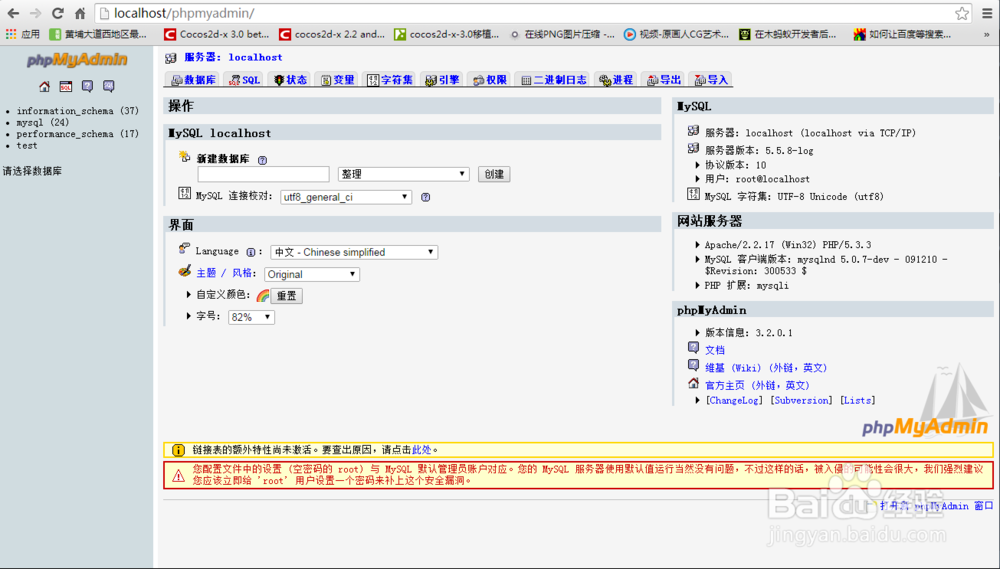Click the phpMyAdmin logo in sidebar

pyautogui.click(x=77, y=60)
